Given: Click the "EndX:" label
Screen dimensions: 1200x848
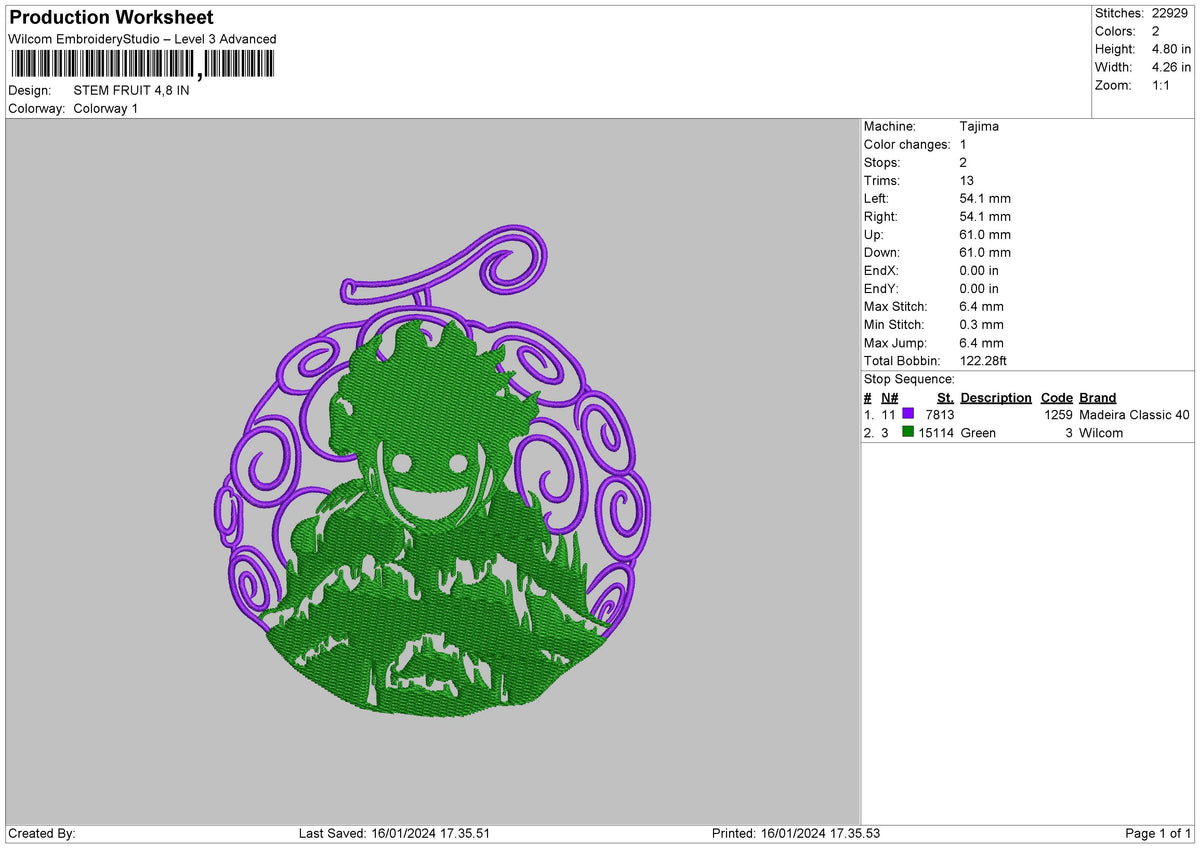Looking at the screenshot, I should click(882, 270).
